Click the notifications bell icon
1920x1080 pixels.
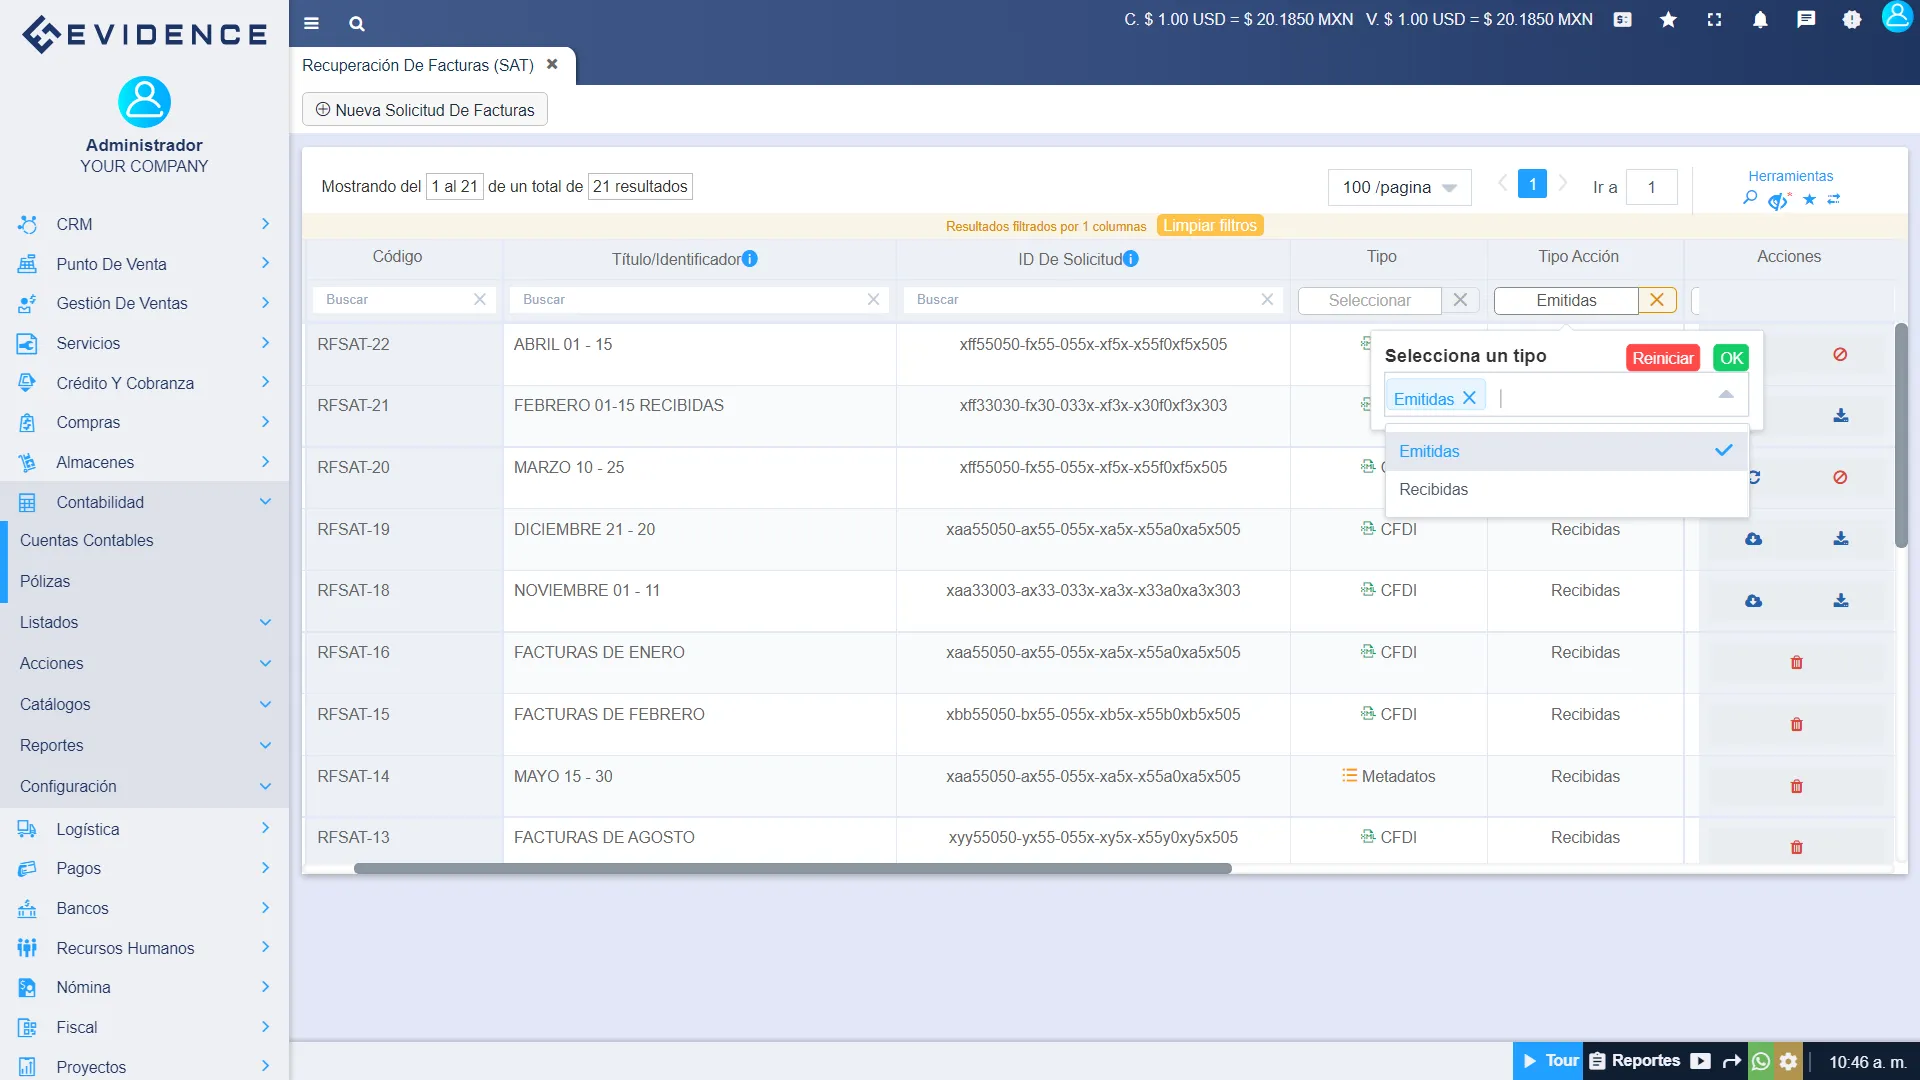coord(1760,20)
